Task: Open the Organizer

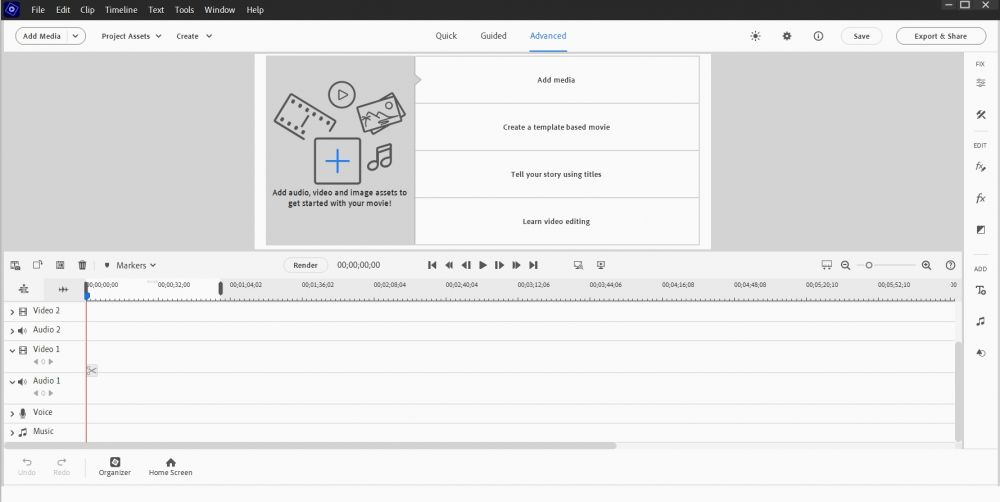Action: click(x=115, y=467)
